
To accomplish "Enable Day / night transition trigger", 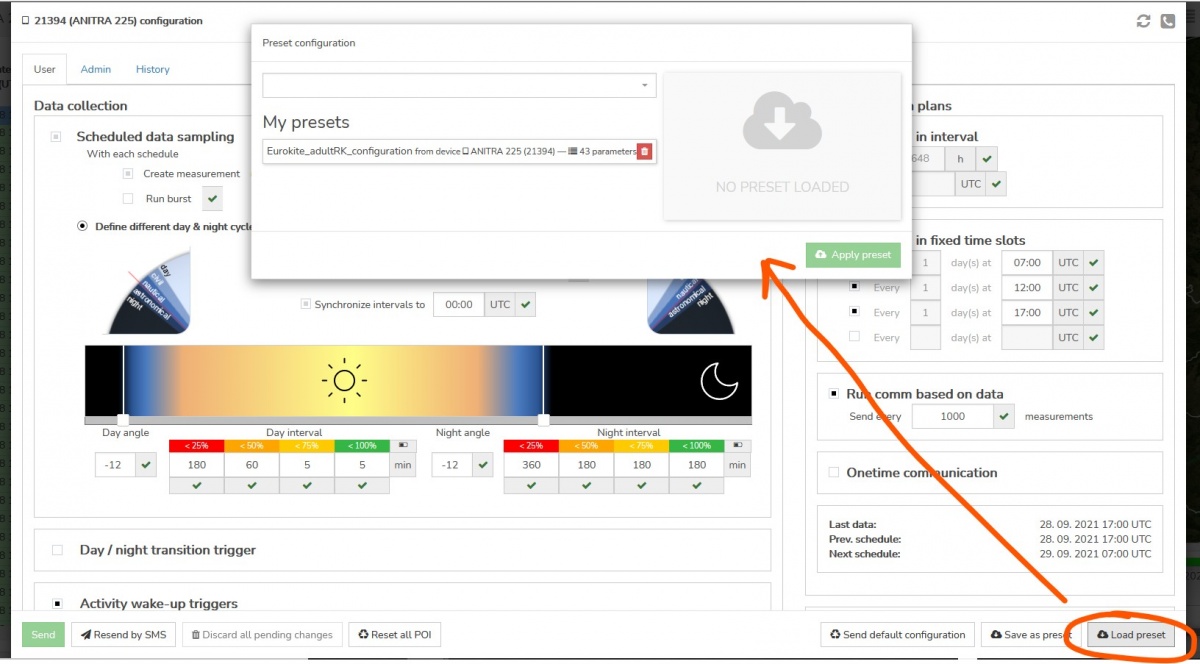I will click(57, 550).
